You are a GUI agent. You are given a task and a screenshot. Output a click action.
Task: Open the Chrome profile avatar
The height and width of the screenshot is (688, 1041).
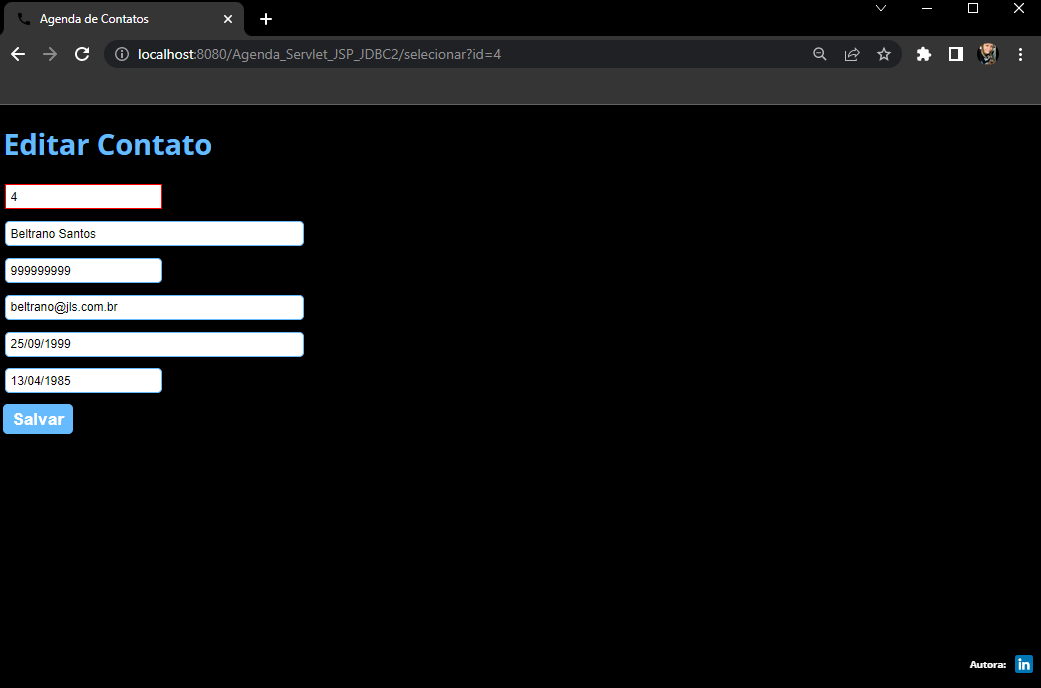click(x=988, y=54)
